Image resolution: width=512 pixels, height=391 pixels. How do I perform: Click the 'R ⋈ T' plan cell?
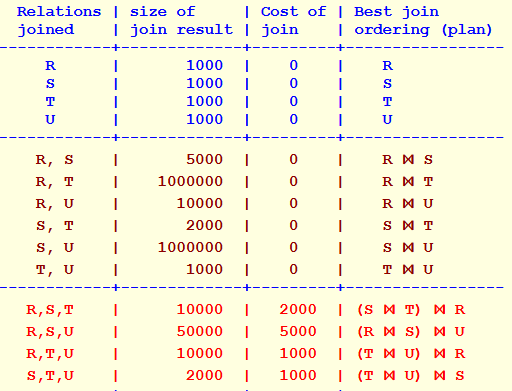pos(407,181)
